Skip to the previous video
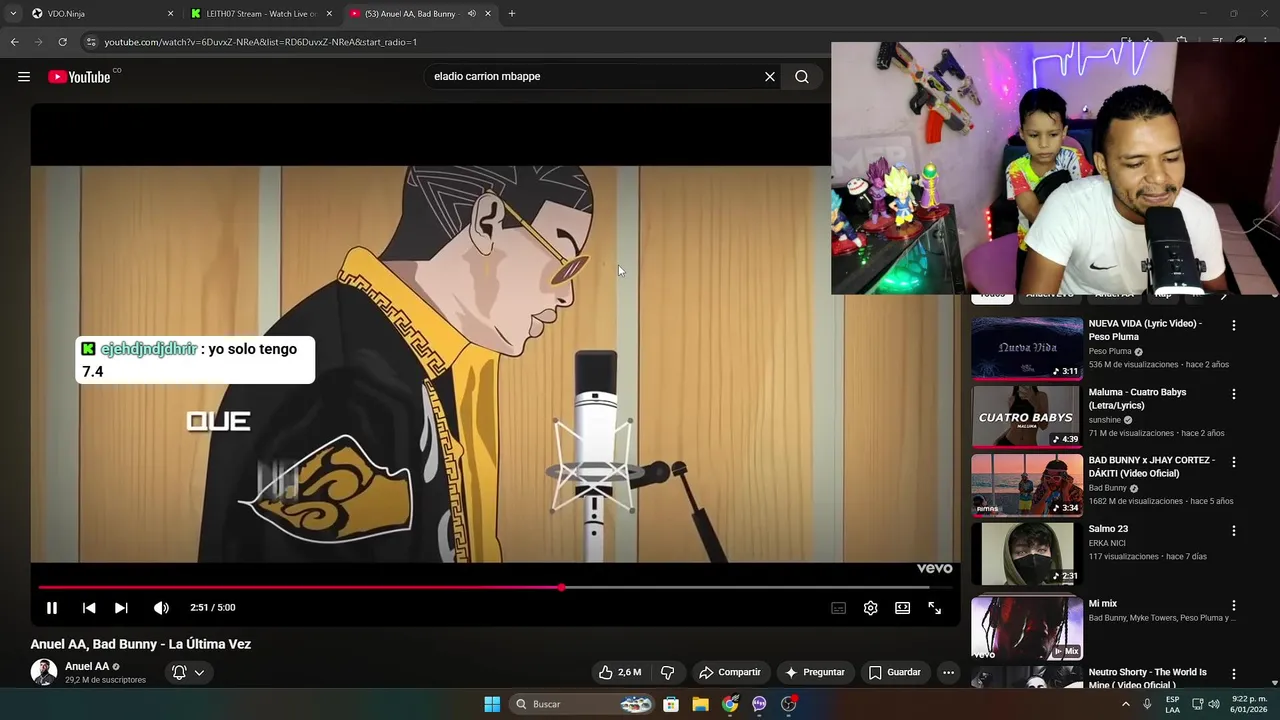1280x720 pixels. click(x=89, y=608)
